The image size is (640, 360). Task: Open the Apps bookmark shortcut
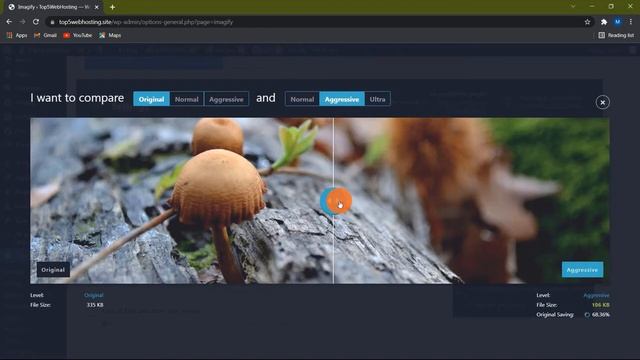tap(17, 36)
